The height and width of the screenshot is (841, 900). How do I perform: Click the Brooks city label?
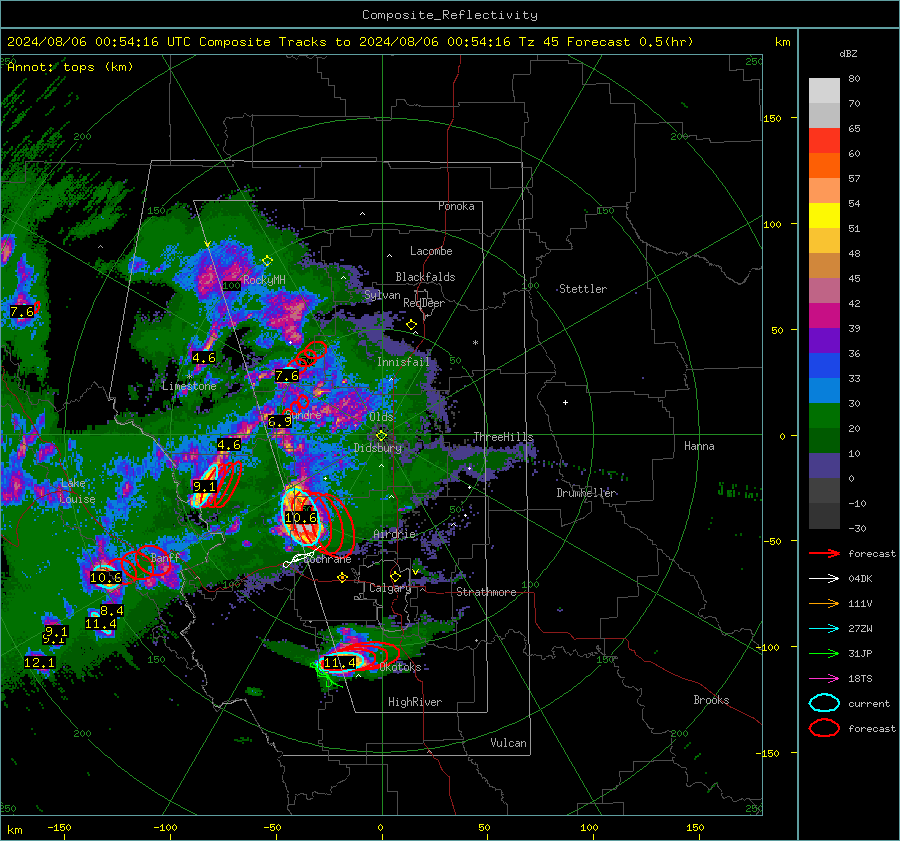click(711, 700)
